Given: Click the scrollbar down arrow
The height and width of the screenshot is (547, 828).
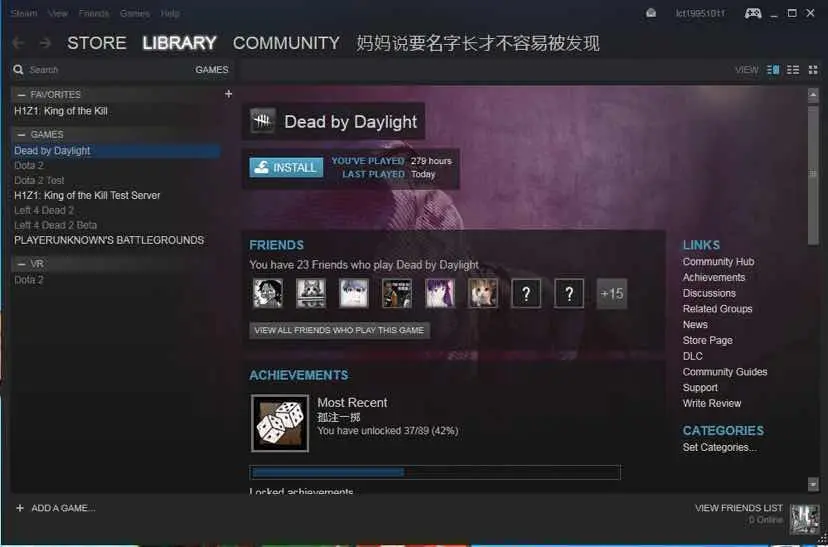Looking at the screenshot, I should click(x=813, y=484).
